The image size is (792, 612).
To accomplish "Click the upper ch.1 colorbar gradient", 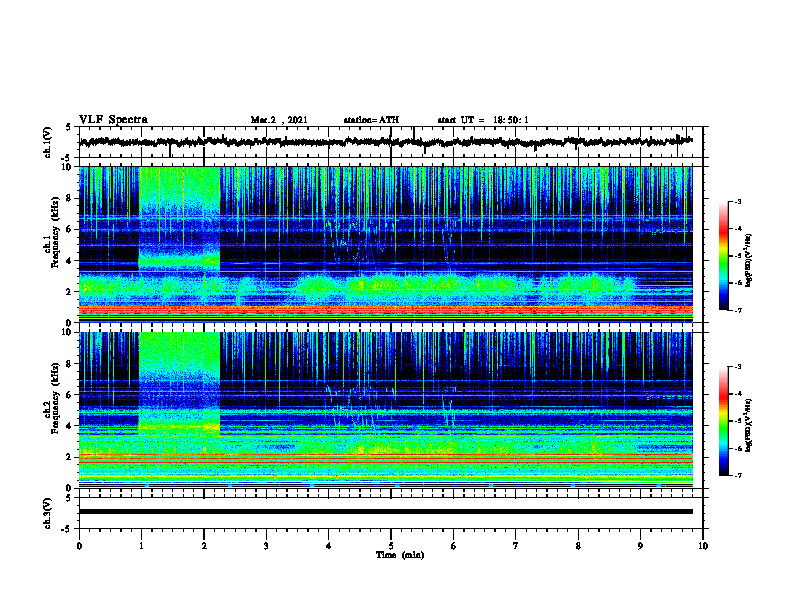I will point(723,256).
